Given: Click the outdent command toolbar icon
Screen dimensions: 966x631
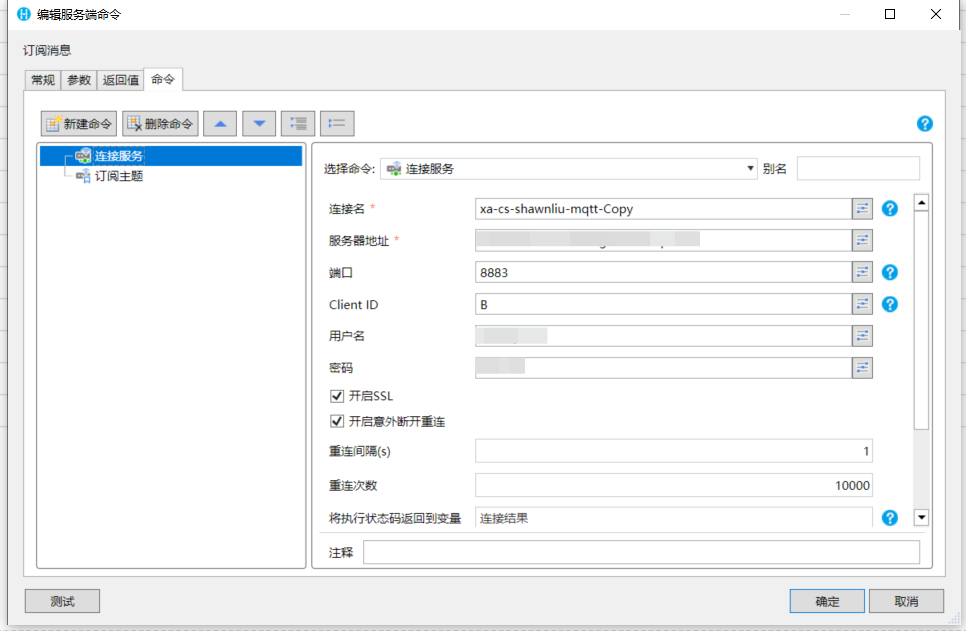Looking at the screenshot, I should [x=337, y=124].
